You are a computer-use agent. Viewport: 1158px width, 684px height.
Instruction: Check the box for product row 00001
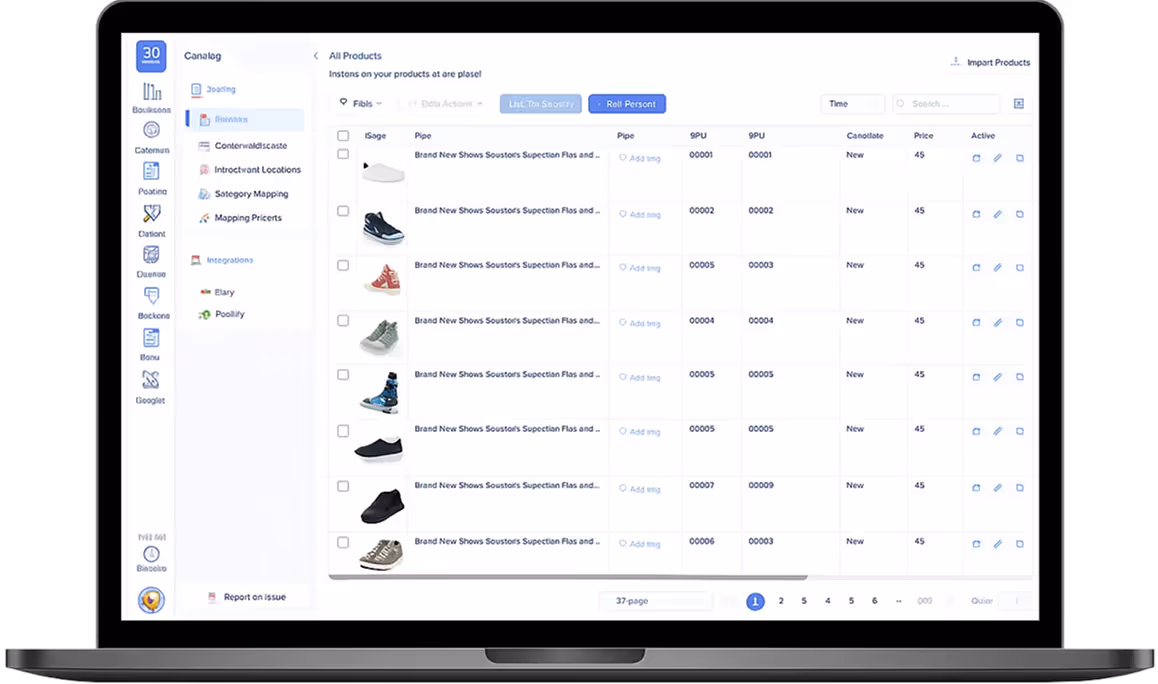343,154
